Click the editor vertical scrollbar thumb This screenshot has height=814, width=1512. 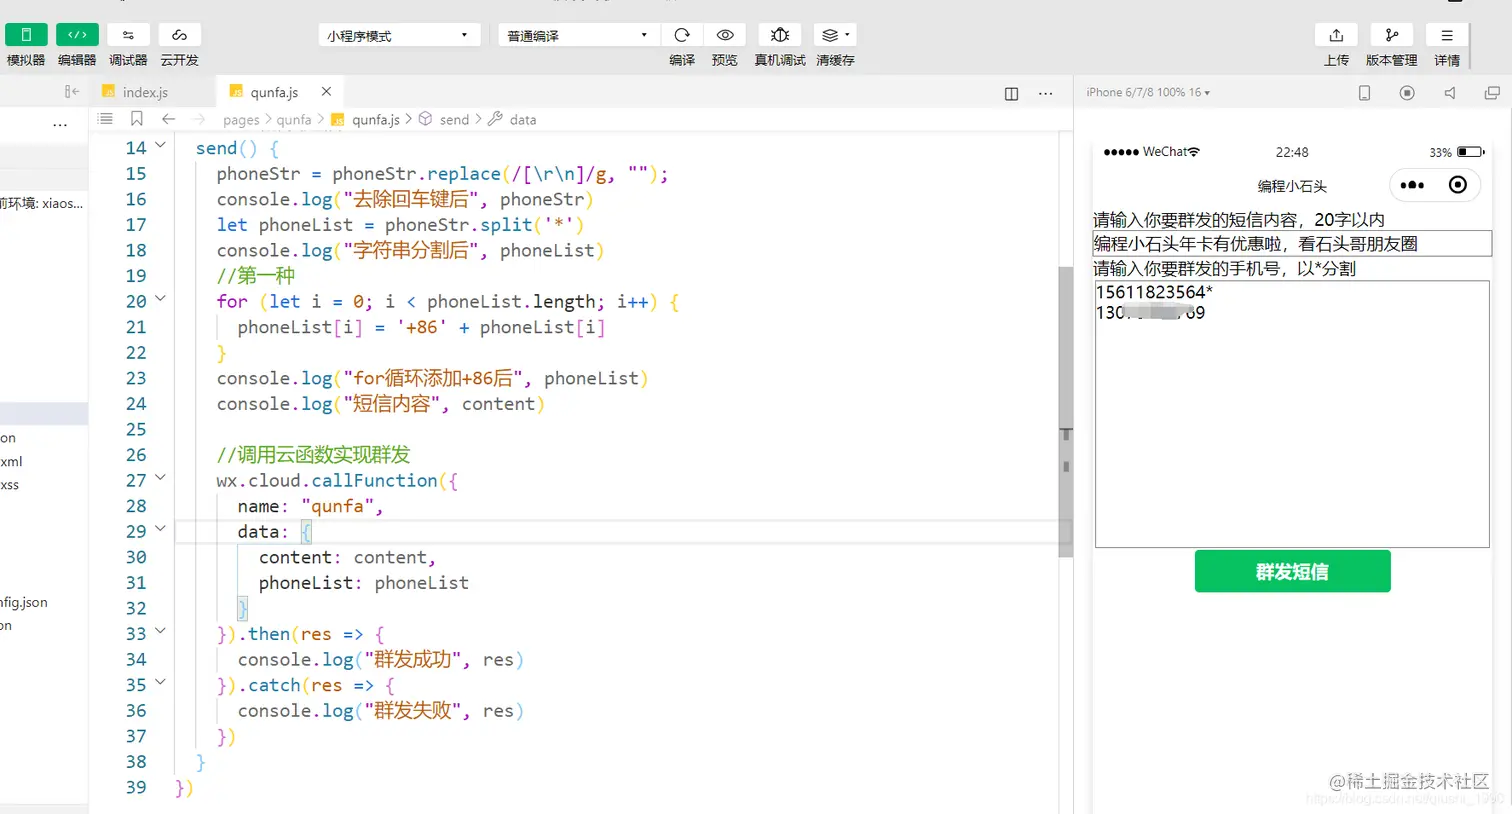(x=1066, y=412)
